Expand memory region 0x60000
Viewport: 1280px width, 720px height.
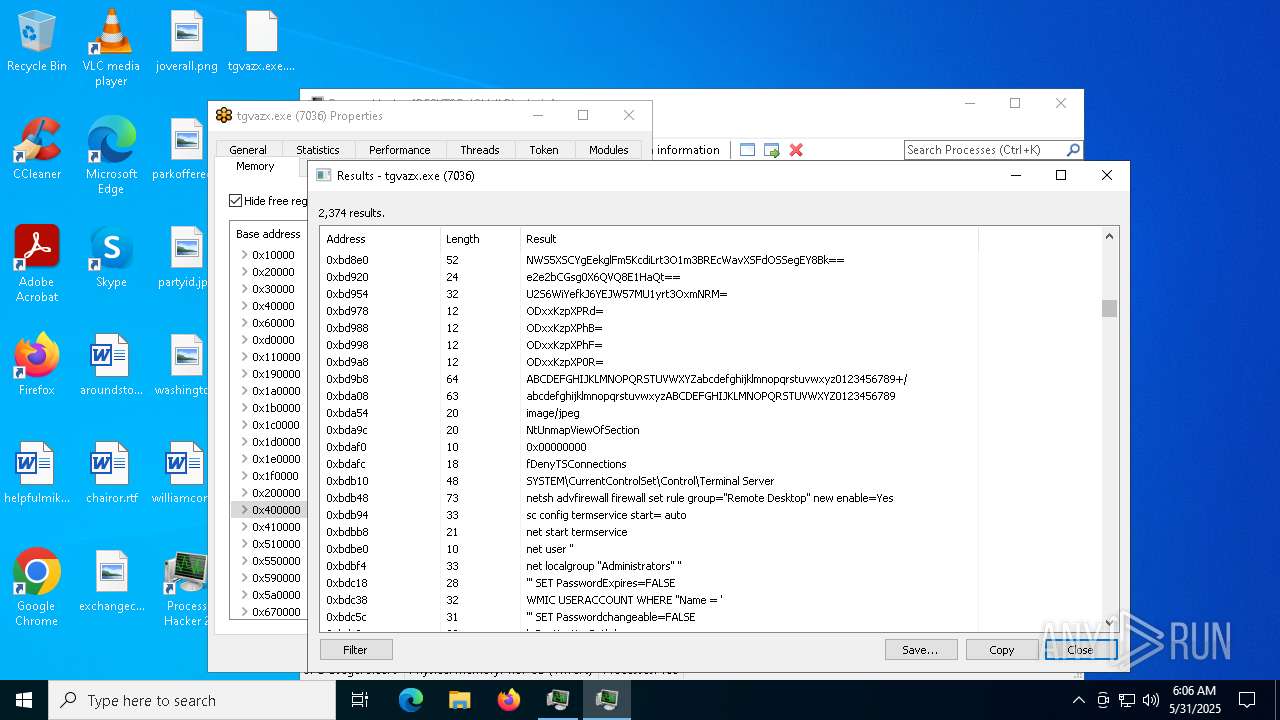click(x=245, y=323)
